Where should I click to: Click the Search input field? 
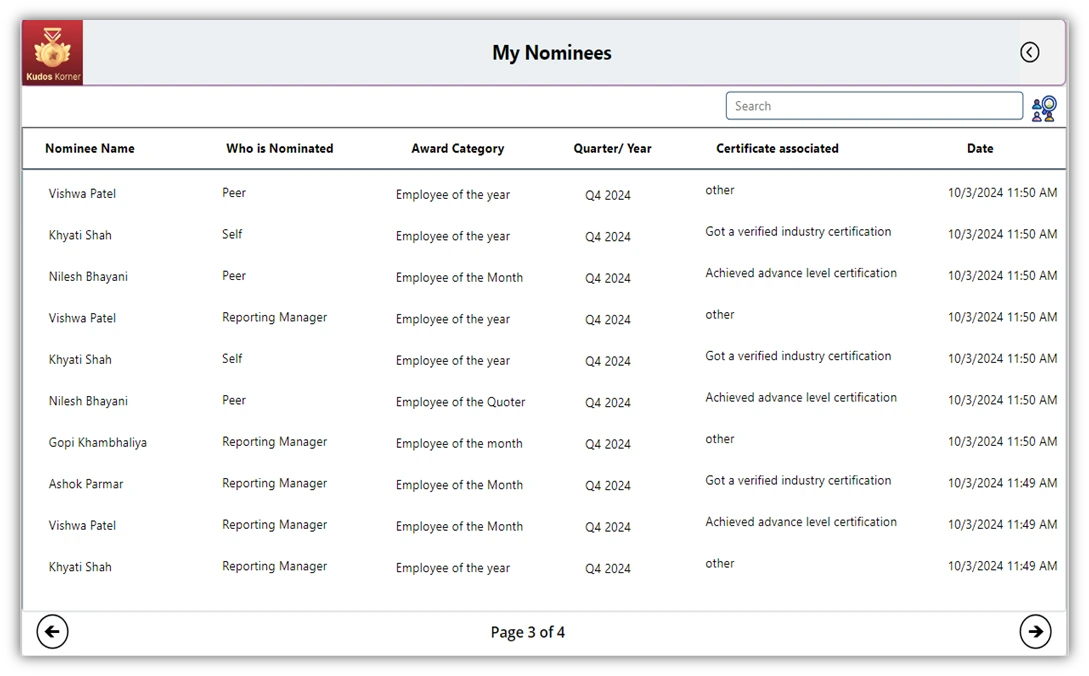(x=873, y=106)
